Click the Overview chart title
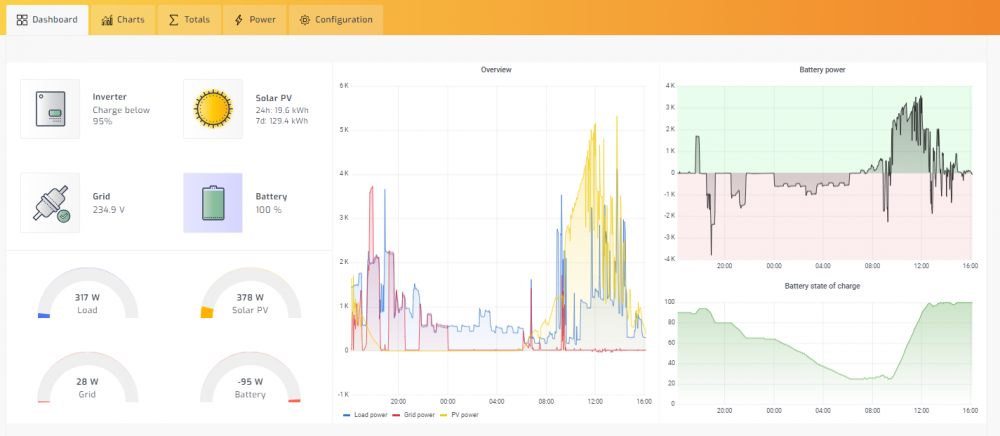 coord(496,69)
